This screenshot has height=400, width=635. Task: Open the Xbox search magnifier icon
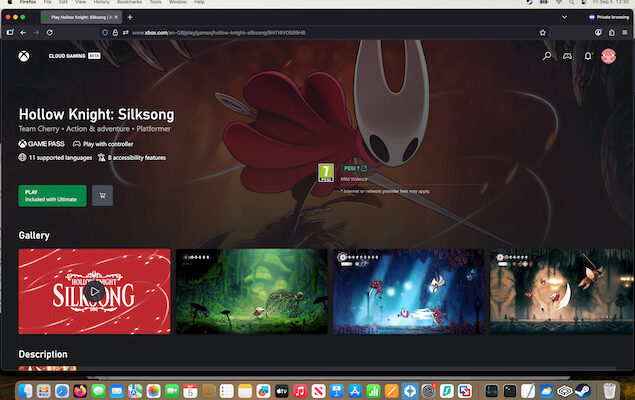coord(547,56)
